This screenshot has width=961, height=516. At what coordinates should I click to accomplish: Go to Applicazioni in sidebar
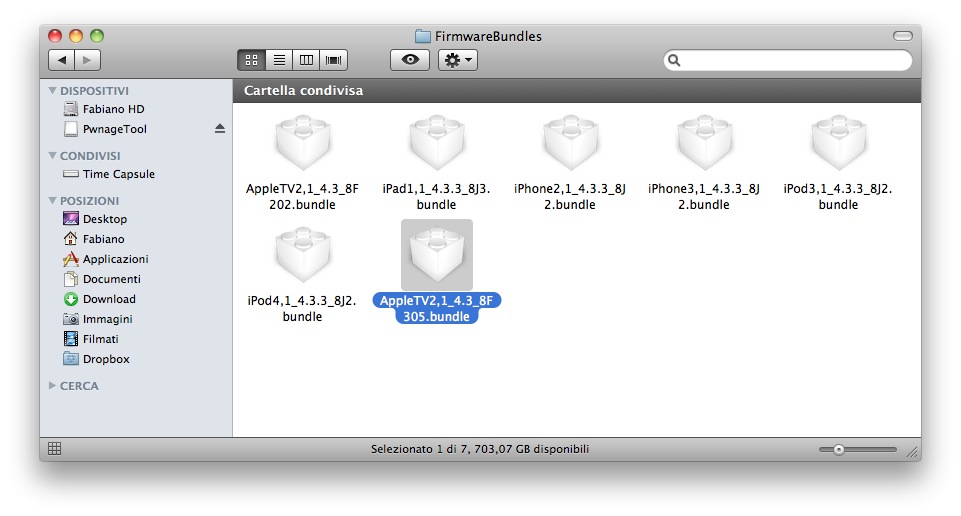pos(115,259)
